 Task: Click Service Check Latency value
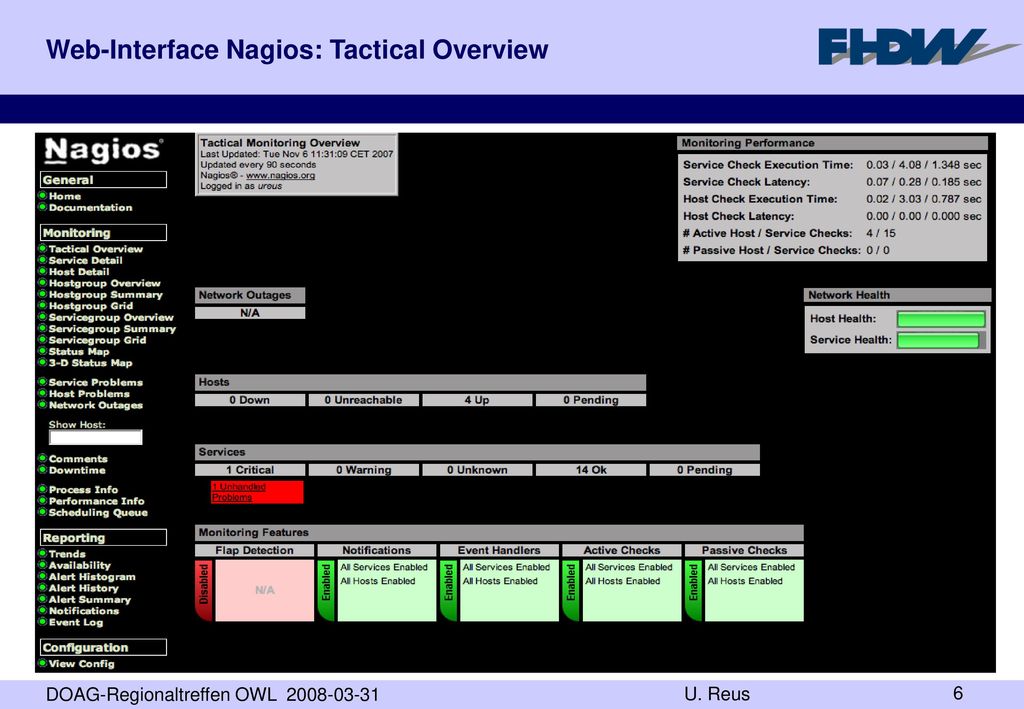(x=923, y=182)
